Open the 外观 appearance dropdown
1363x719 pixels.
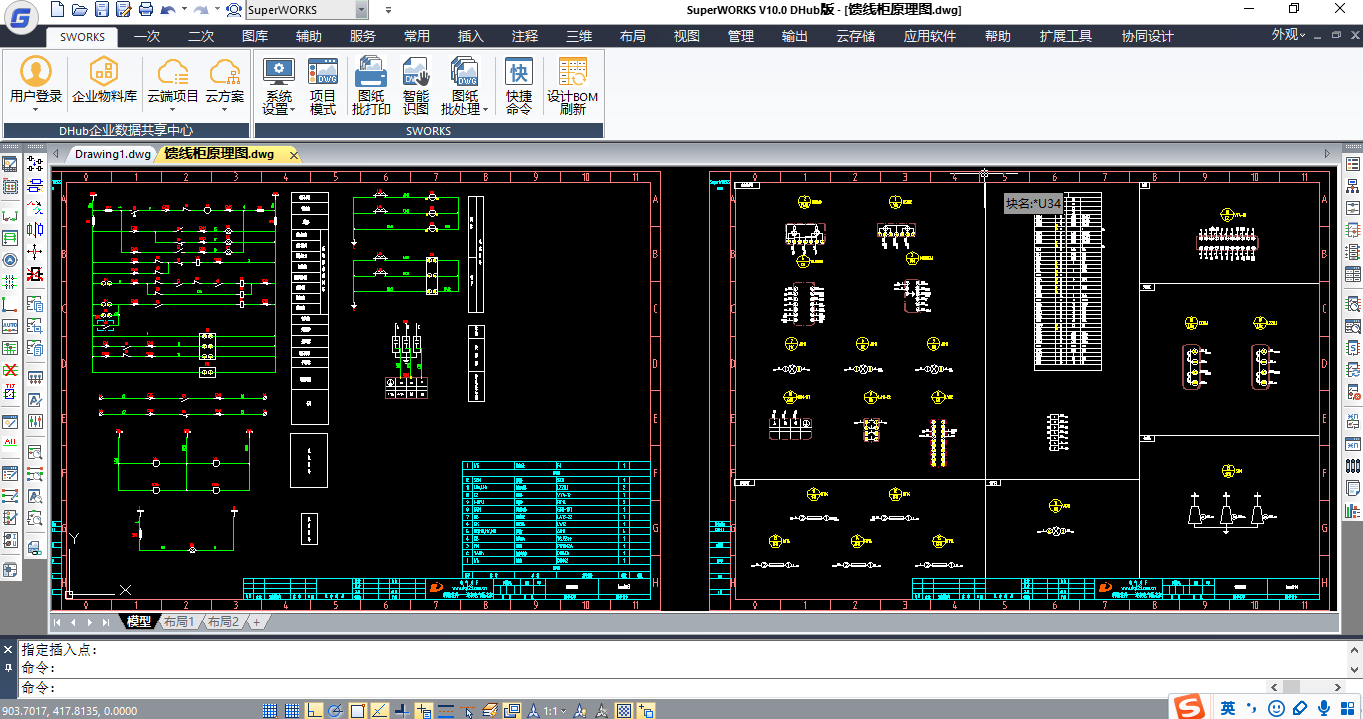[1288, 35]
